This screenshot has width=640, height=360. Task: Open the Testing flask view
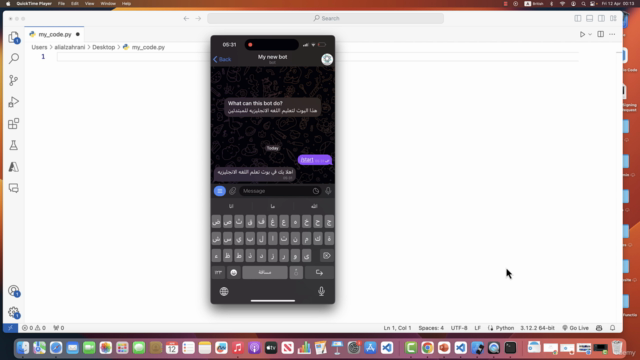[13, 145]
